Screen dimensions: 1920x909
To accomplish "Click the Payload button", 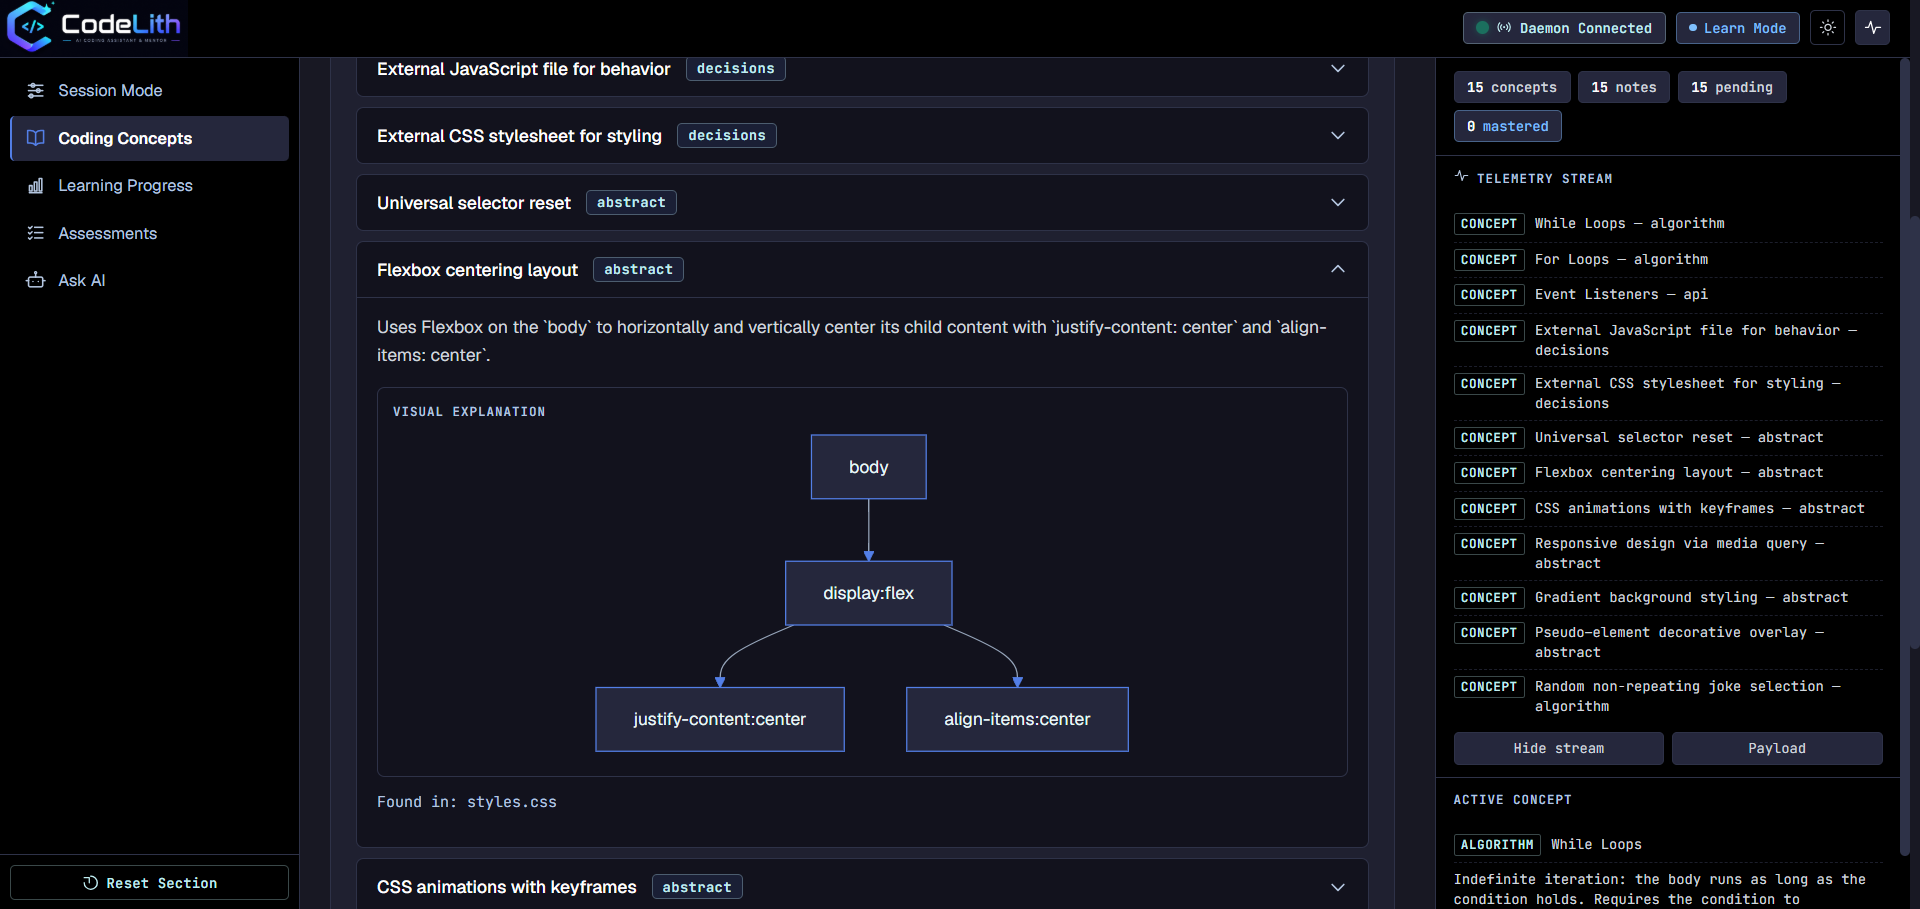I will click(x=1777, y=748).
